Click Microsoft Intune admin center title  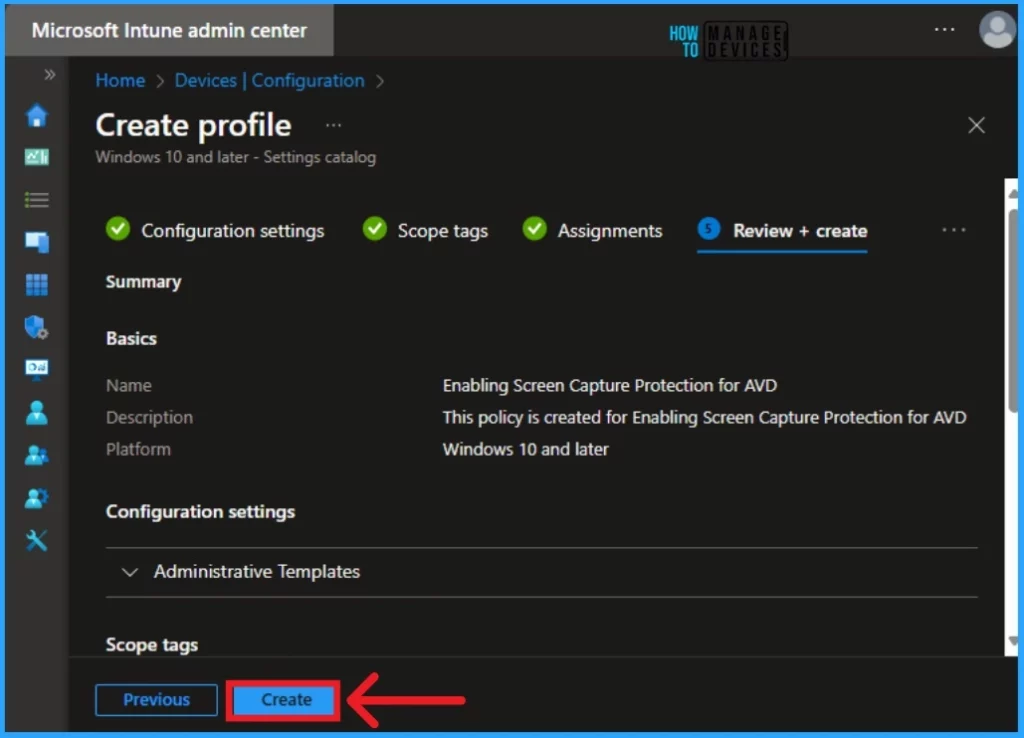click(169, 30)
